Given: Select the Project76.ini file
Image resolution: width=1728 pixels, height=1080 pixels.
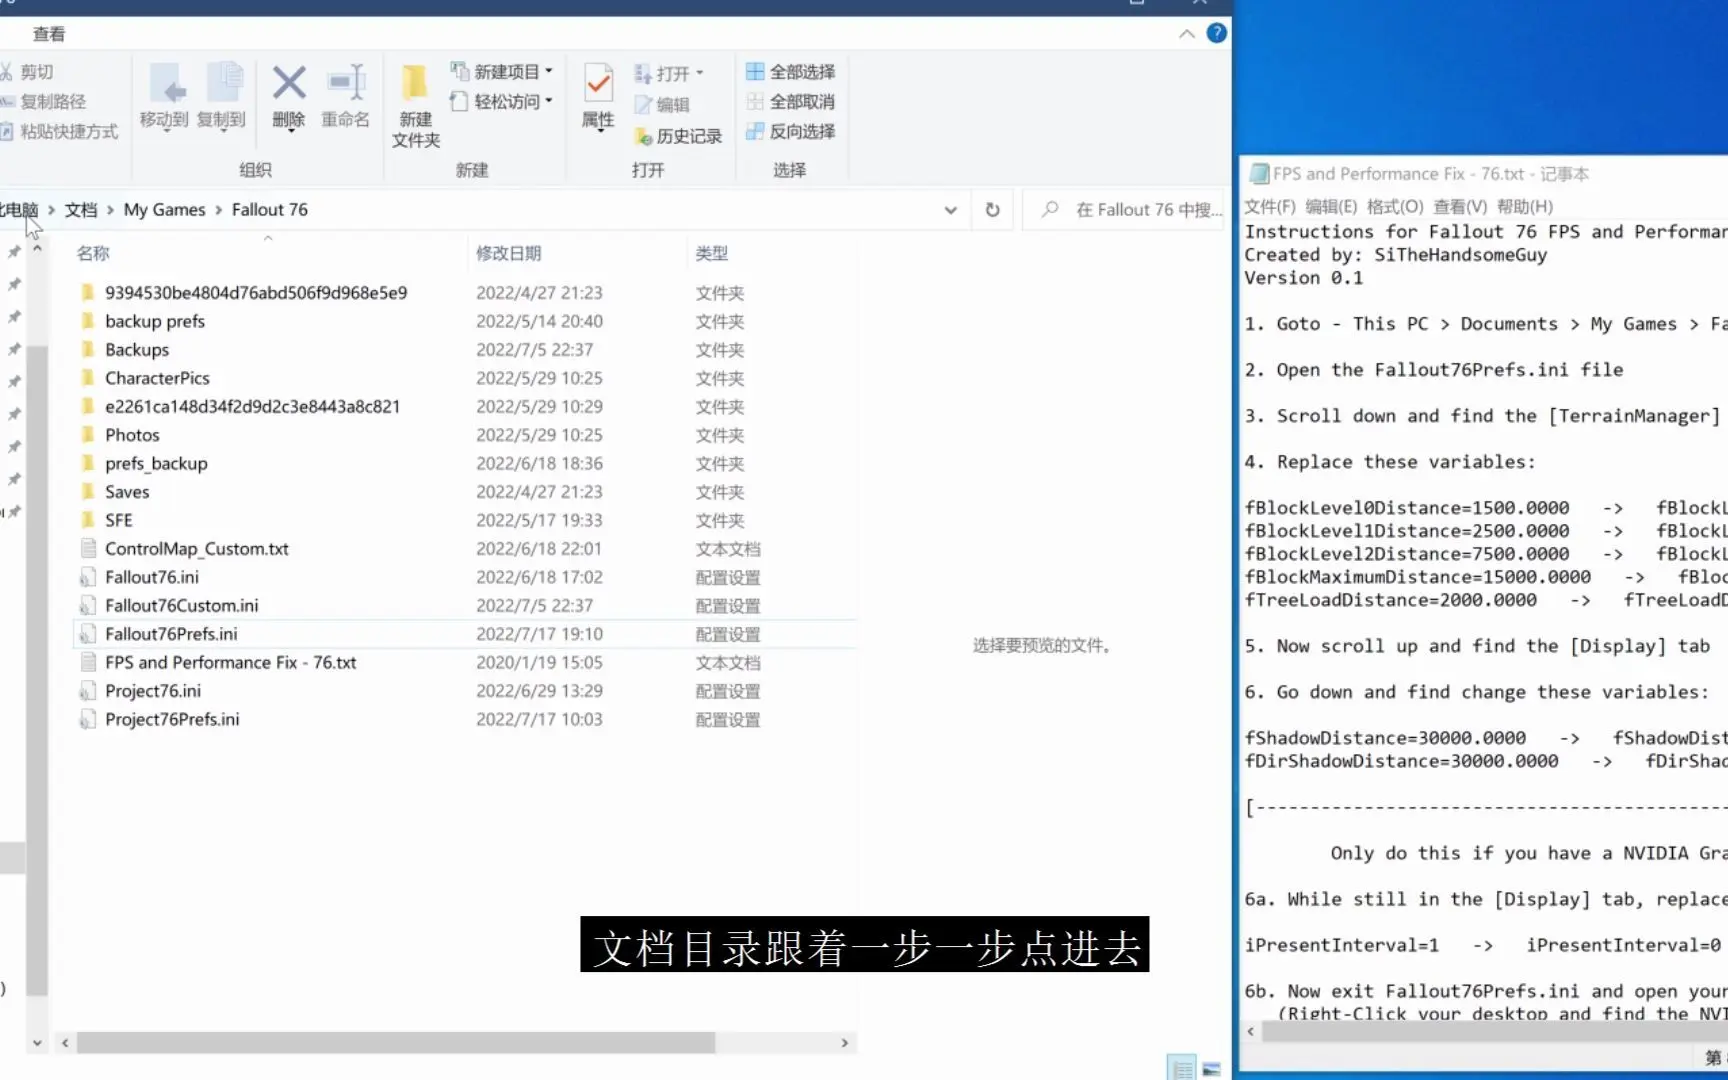Looking at the screenshot, I should point(153,691).
